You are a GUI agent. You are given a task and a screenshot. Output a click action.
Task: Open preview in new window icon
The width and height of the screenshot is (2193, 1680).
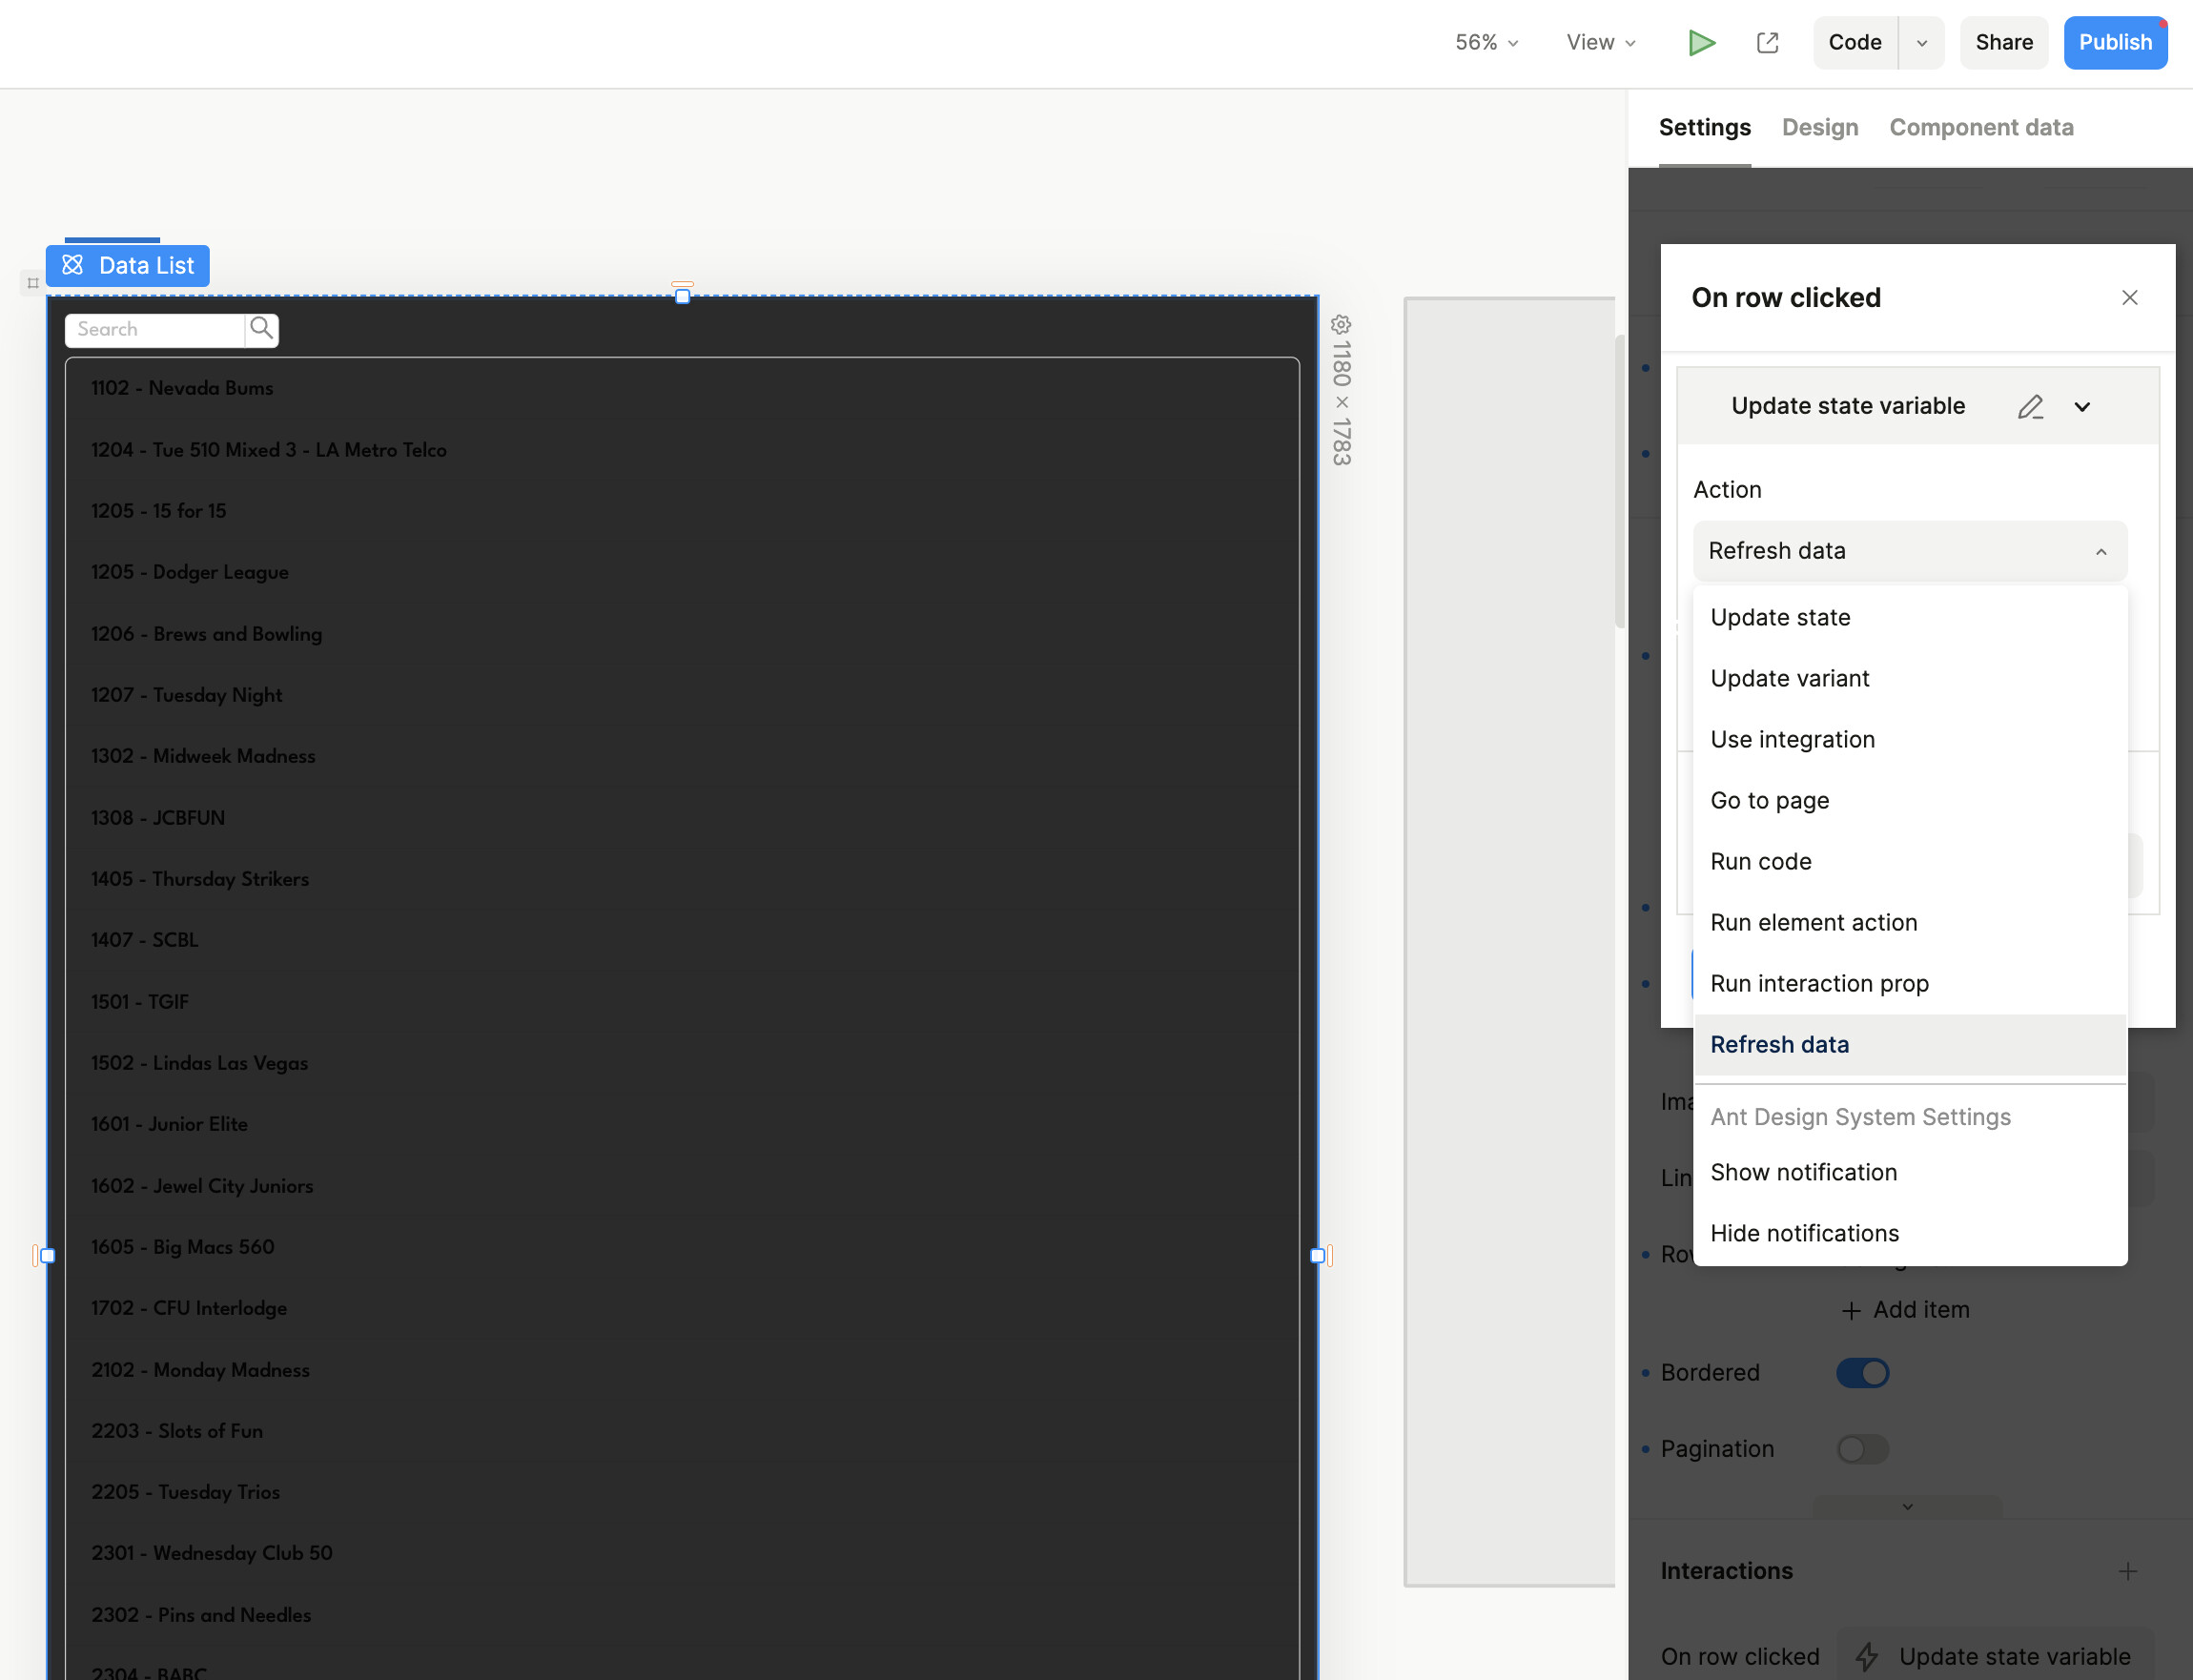tap(1767, 43)
